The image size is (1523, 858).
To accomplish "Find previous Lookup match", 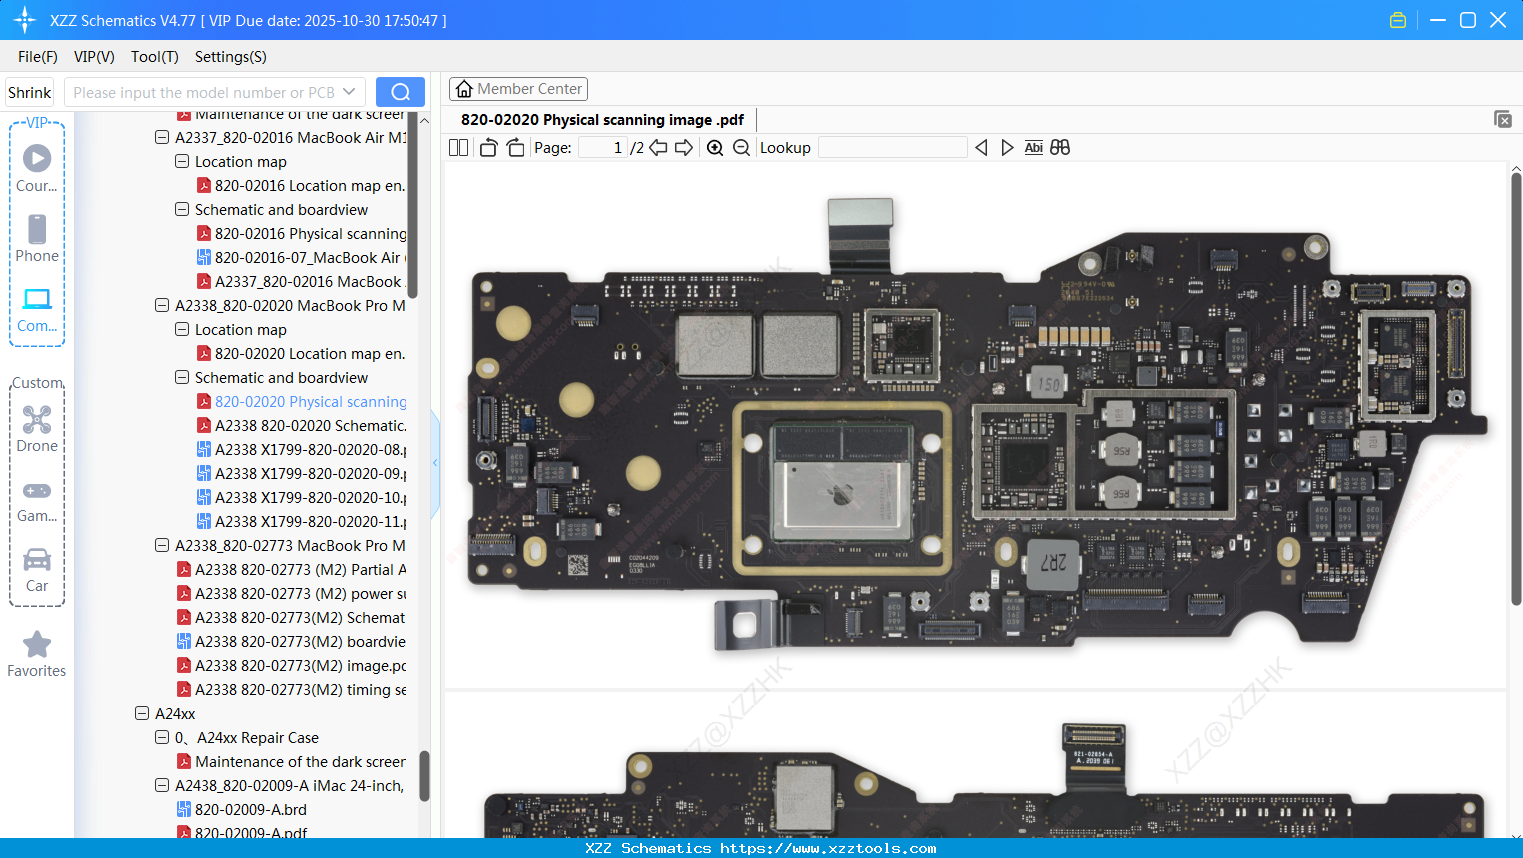I will pos(981,148).
